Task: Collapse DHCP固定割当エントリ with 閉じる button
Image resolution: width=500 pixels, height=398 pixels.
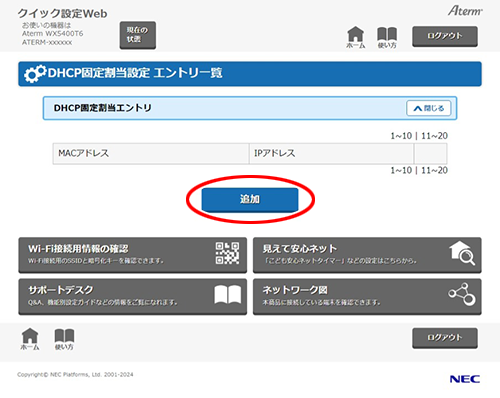Action: pos(429,108)
